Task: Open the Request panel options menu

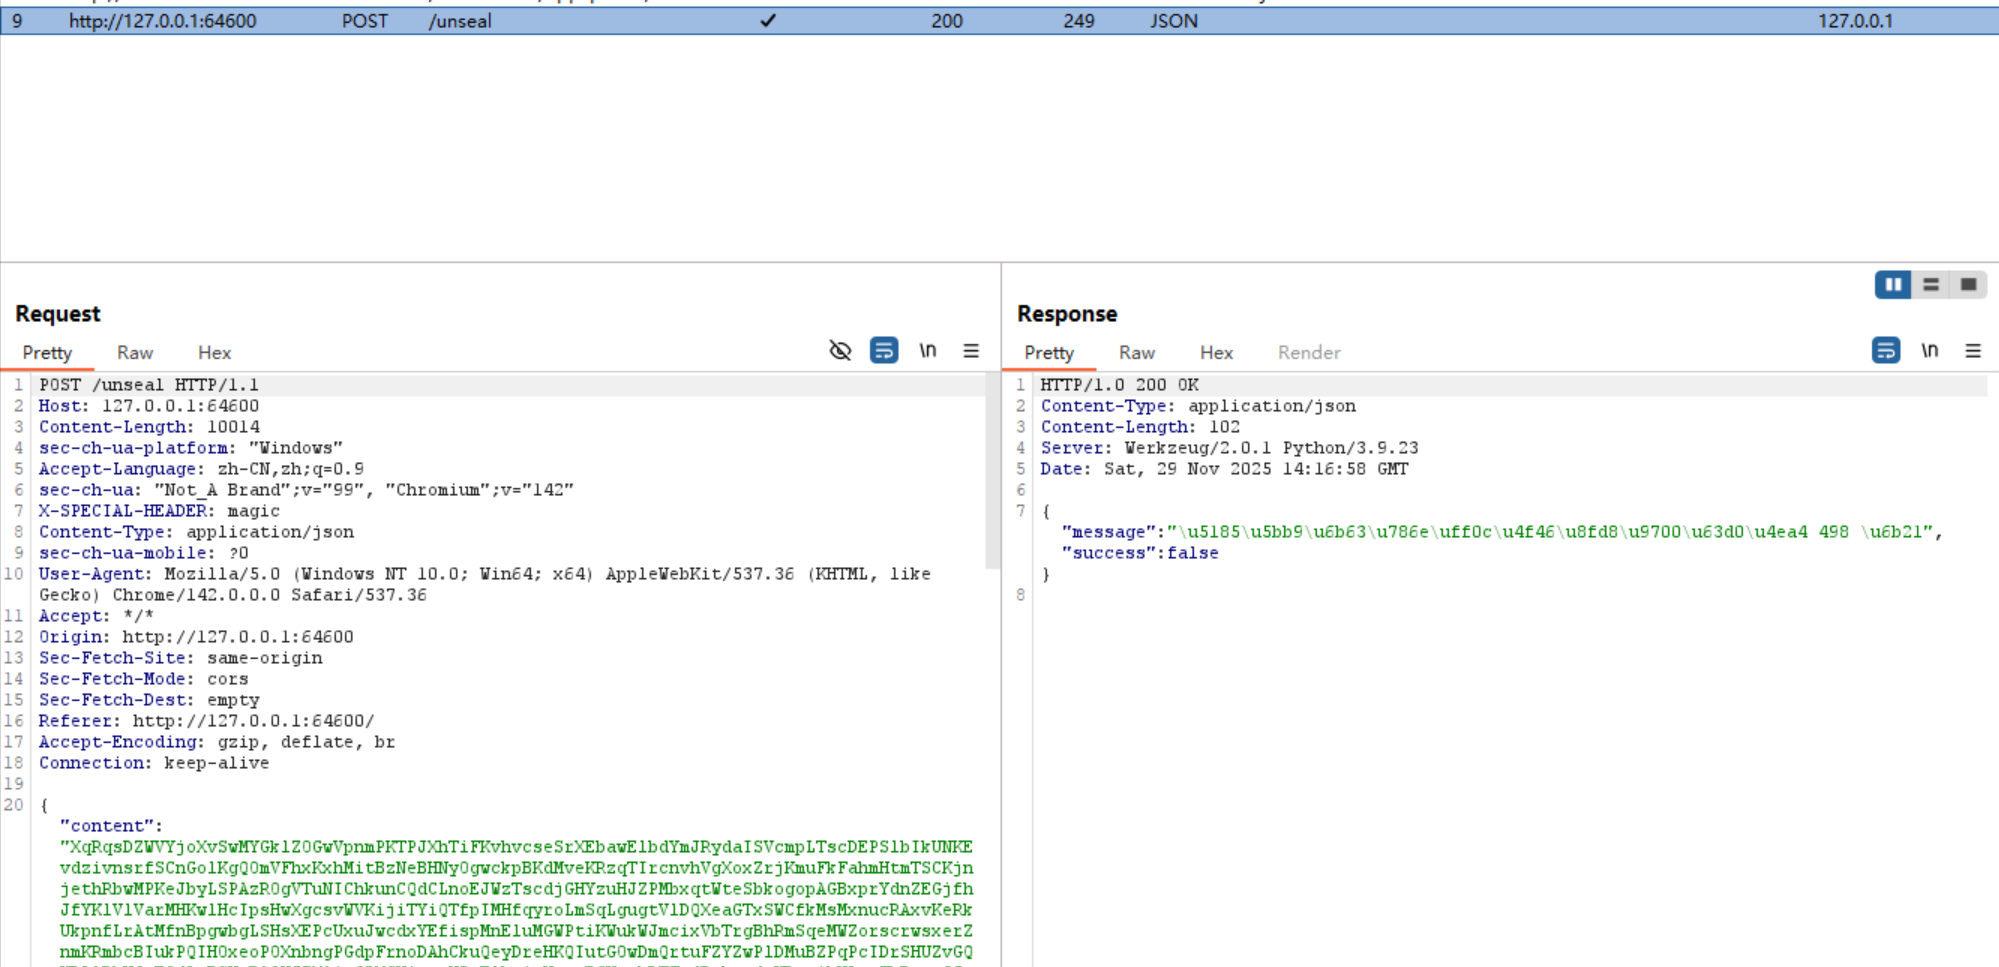Action: pos(971,351)
